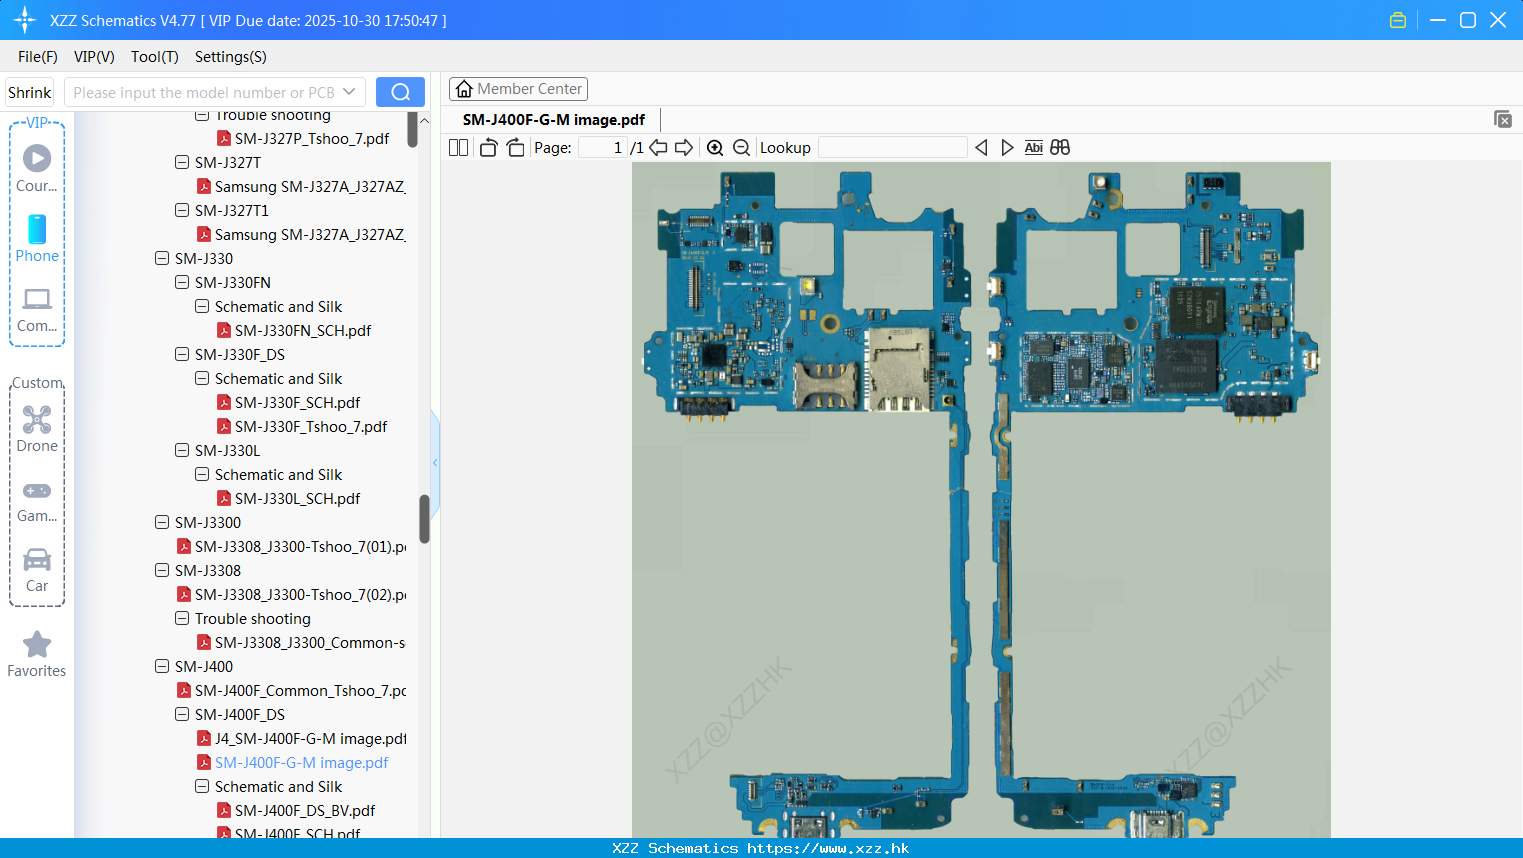The image size is (1523, 858).
Task: Rotate the page clockwise
Action: (515, 148)
